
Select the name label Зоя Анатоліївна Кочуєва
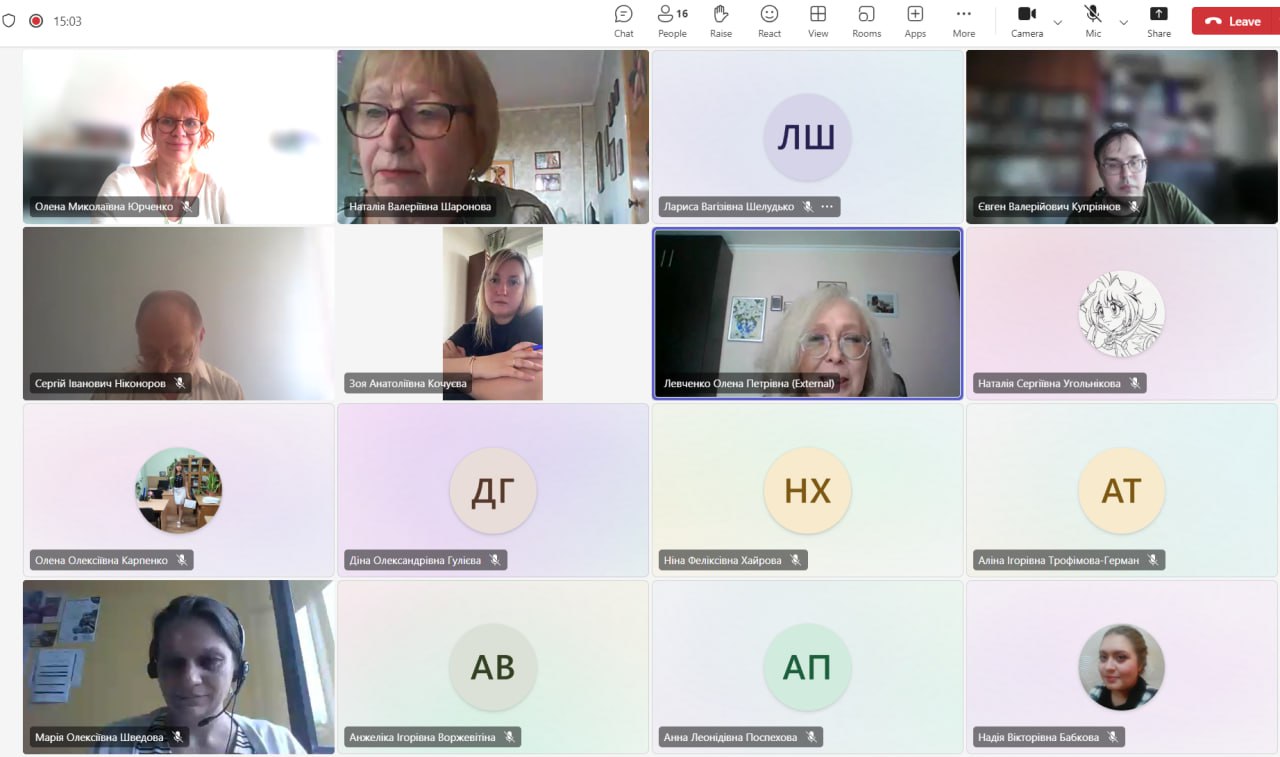coord(408,383)
